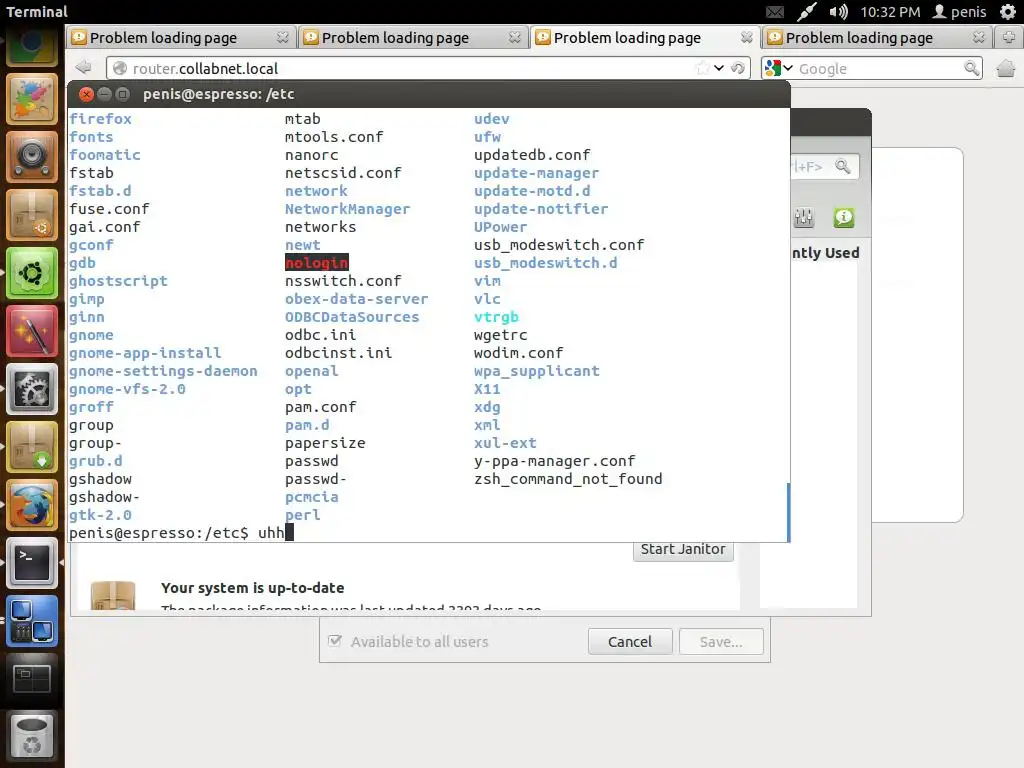Go to the Firefox home page
Image resolution: width=1024 pixels, height=768 pixels.
click(x=1006, y=68)
